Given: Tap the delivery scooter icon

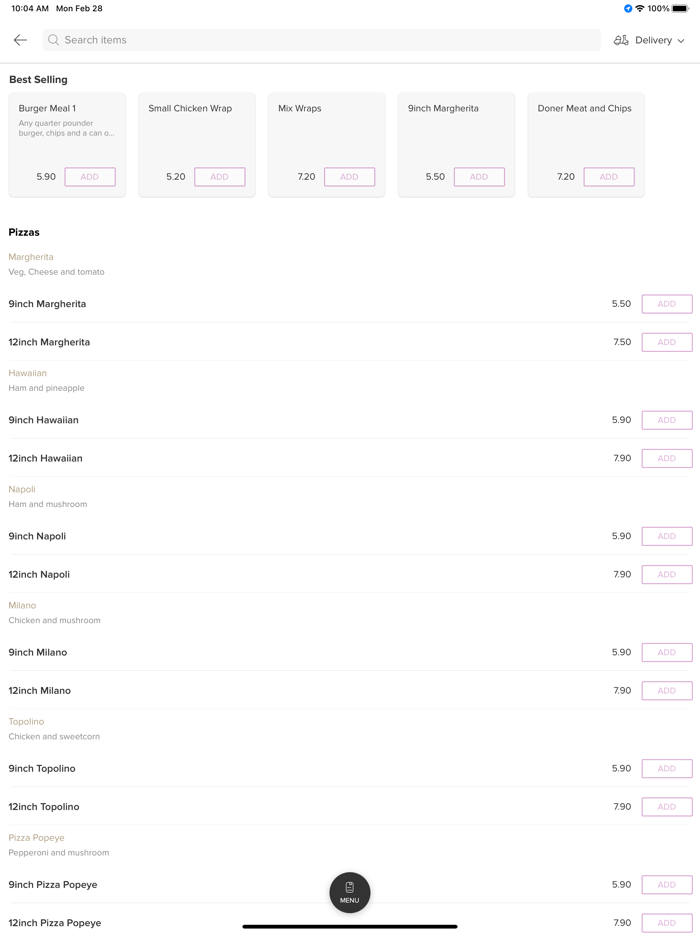Looking at the screenshot, I should pos(621,40).
